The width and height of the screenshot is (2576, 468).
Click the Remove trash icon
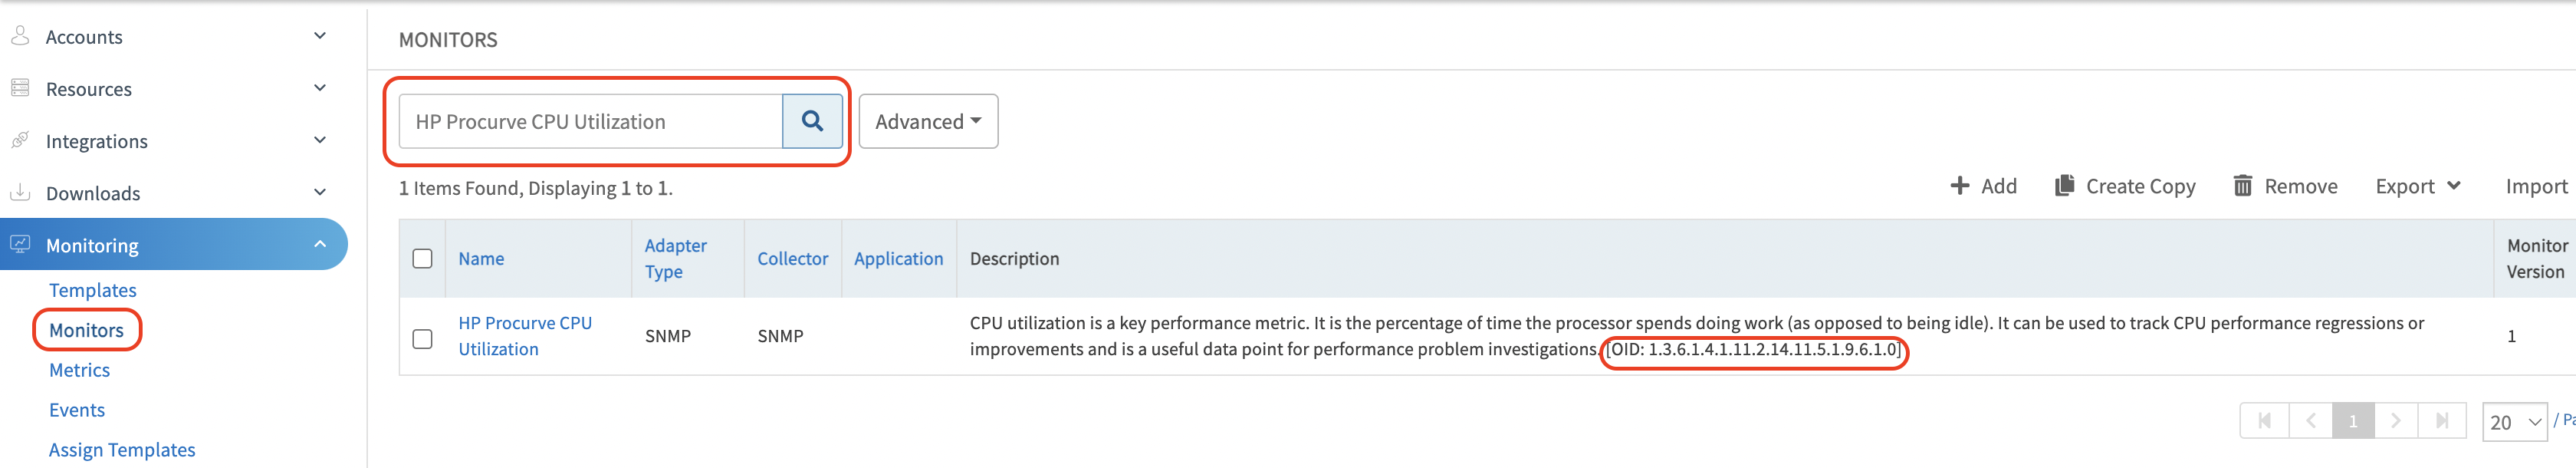pyautogui.click(x=2242, y=186)
